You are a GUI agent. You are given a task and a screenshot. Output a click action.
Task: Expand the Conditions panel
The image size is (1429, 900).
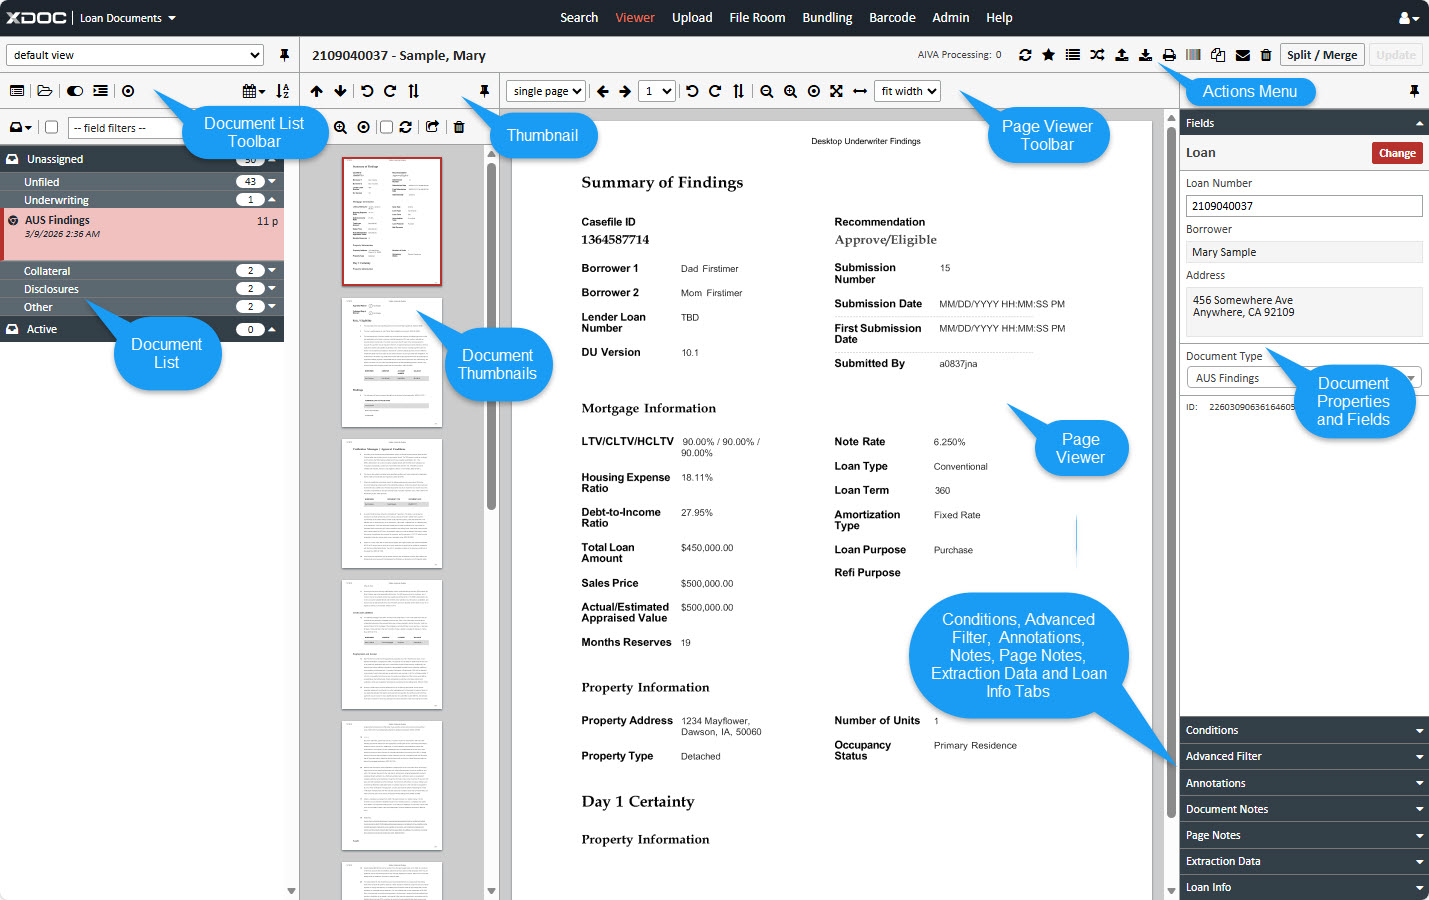(x=1303, y=730)
